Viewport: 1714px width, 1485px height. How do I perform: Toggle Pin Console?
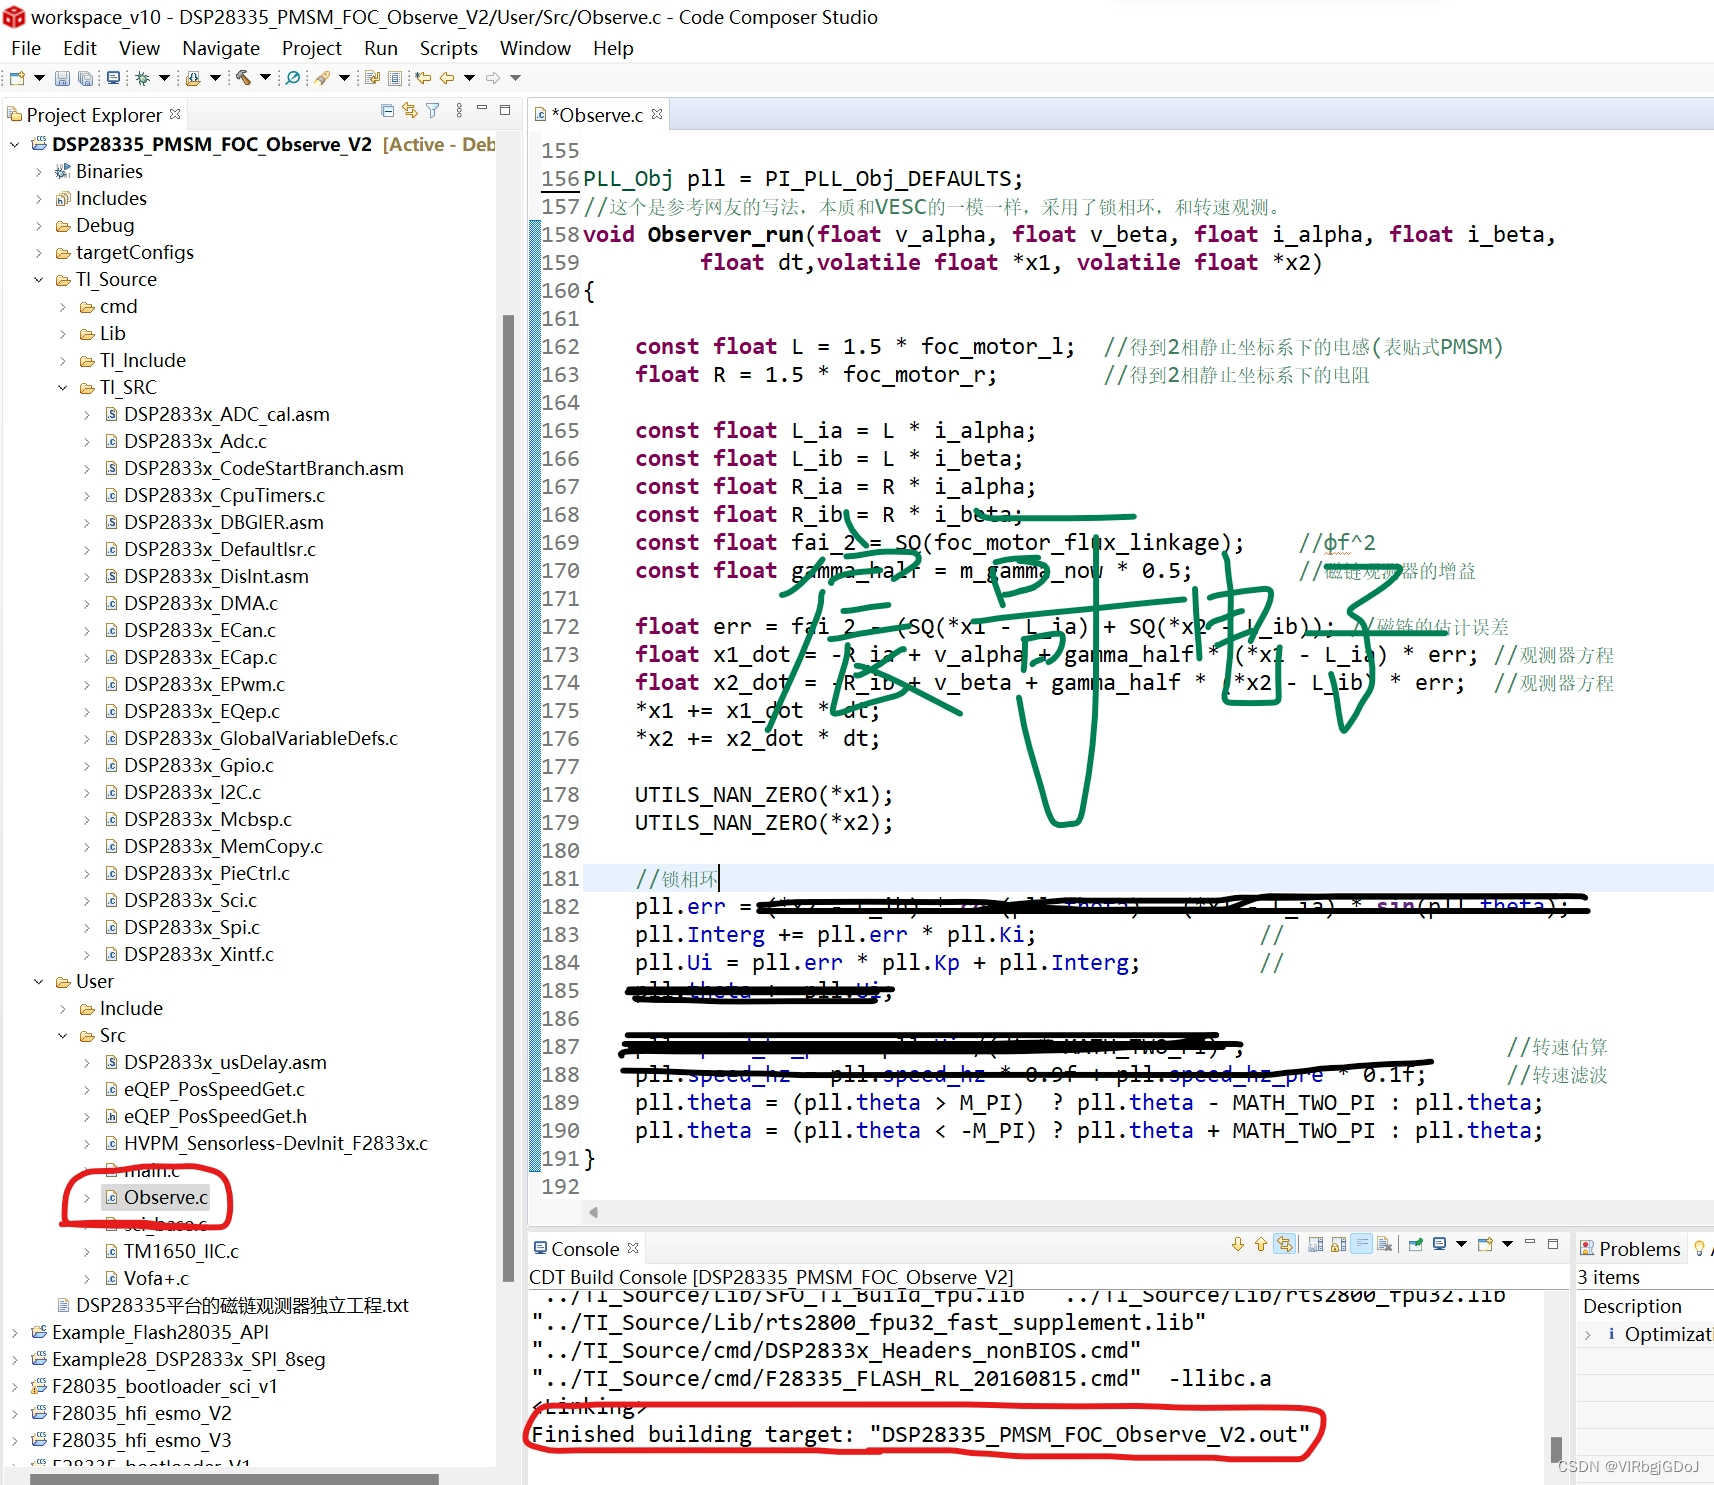[x=1415, y=1244]
